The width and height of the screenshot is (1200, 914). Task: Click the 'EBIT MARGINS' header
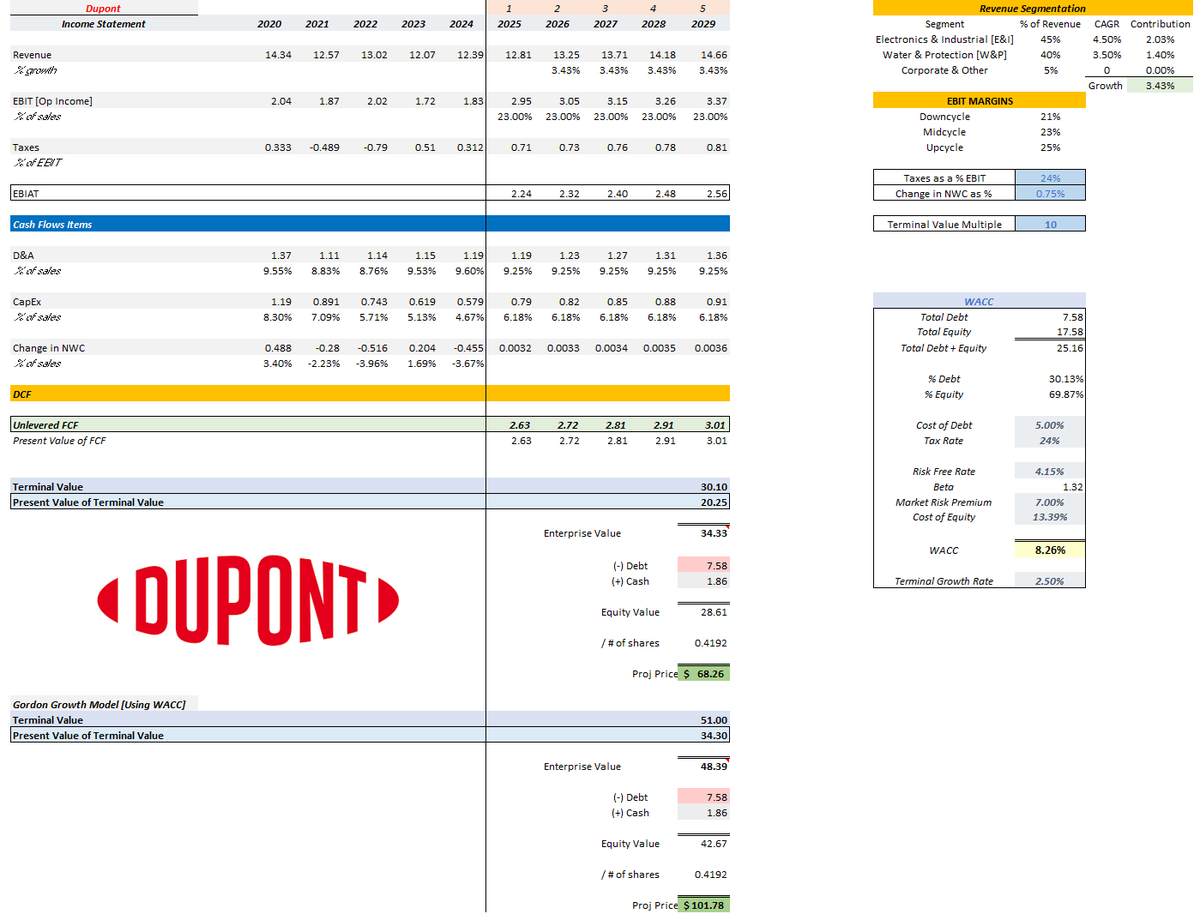[980, 101]
